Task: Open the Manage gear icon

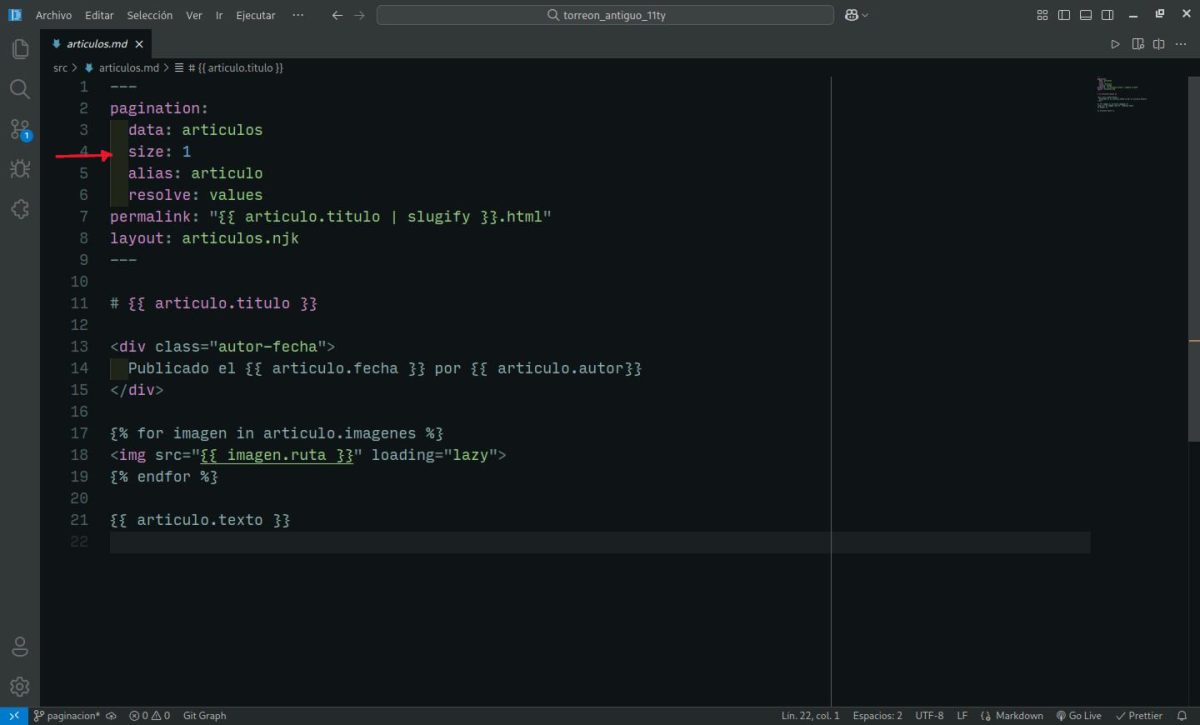Action: click(x=20, y=687)
